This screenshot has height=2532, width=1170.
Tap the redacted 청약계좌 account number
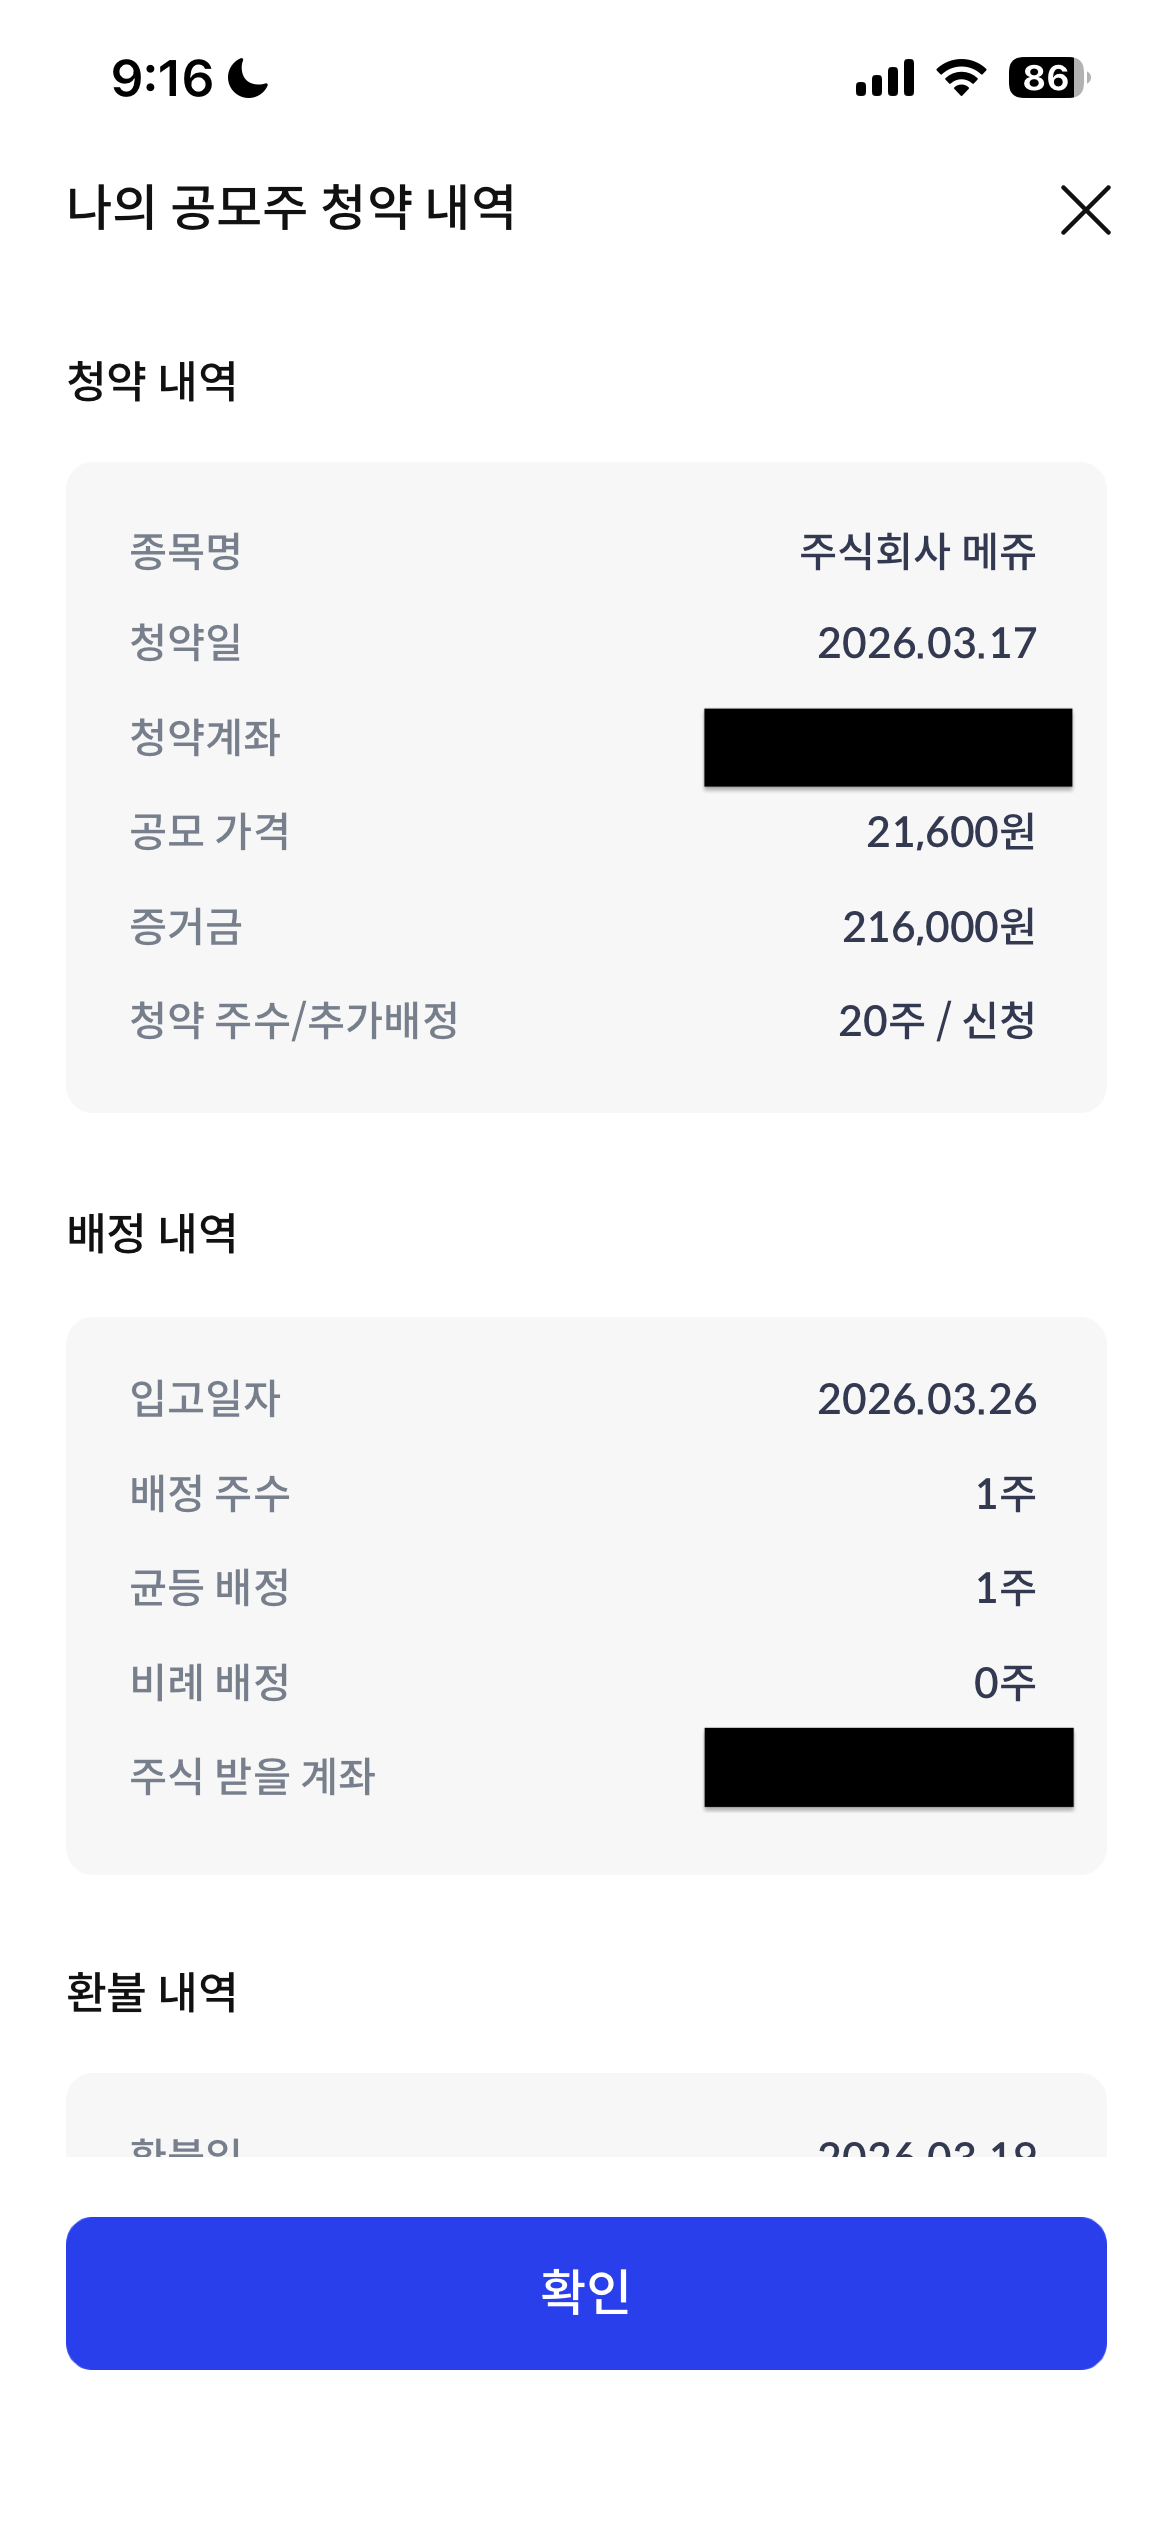(x=888, y=747)
